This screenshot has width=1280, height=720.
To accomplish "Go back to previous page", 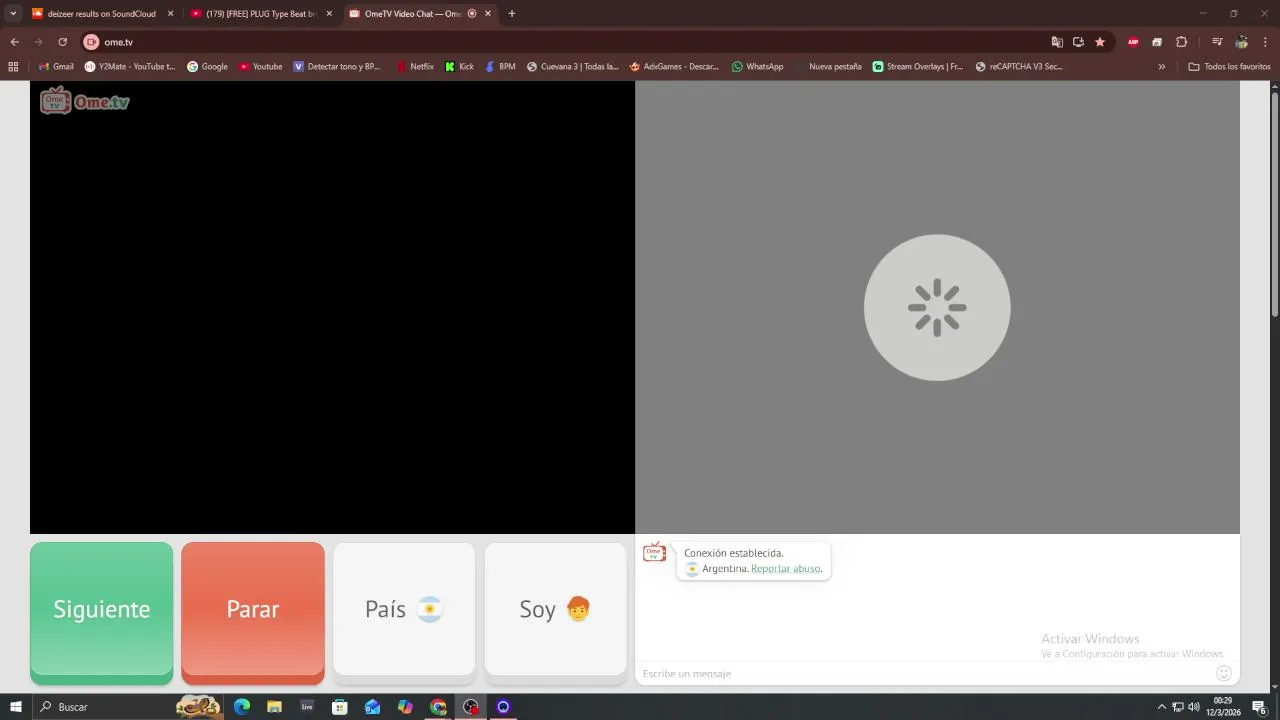I will (14, 42).
